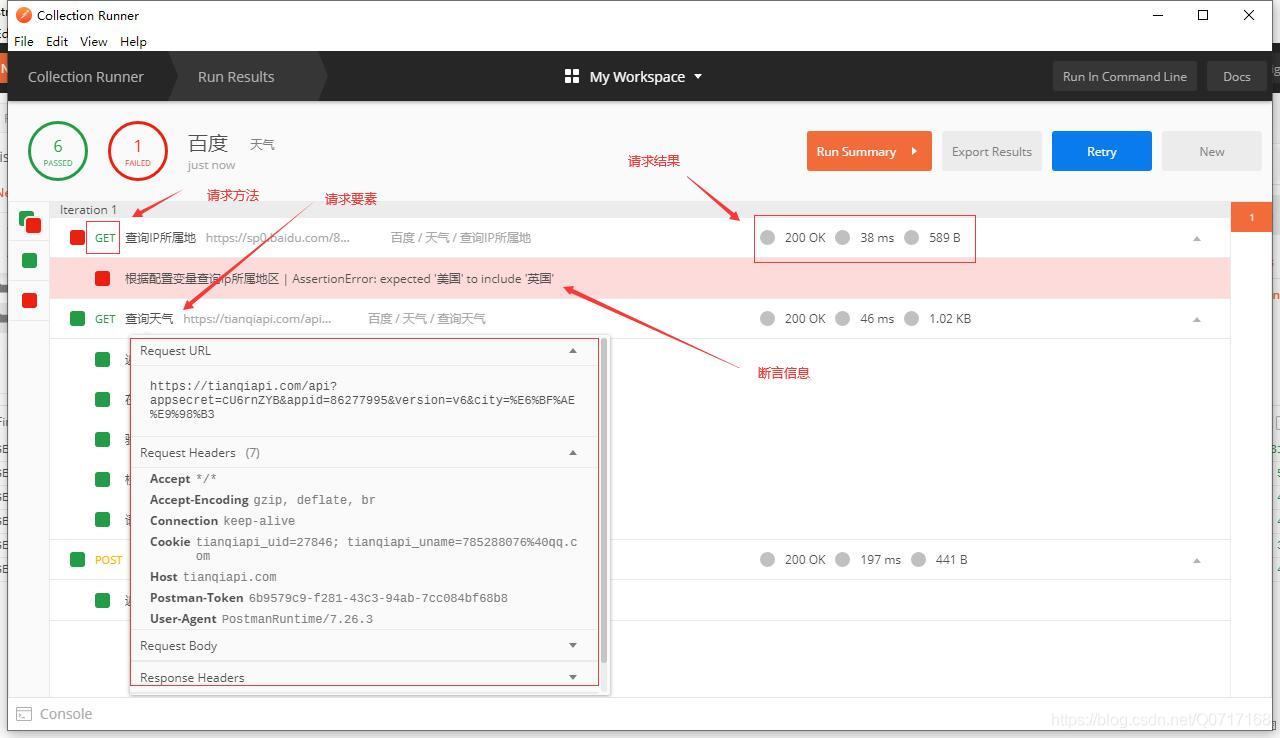Image resolution: width=1280 pixels, height=738 pixels.
Task: Click the 441 B response size
Action: (x=951, y=560)
